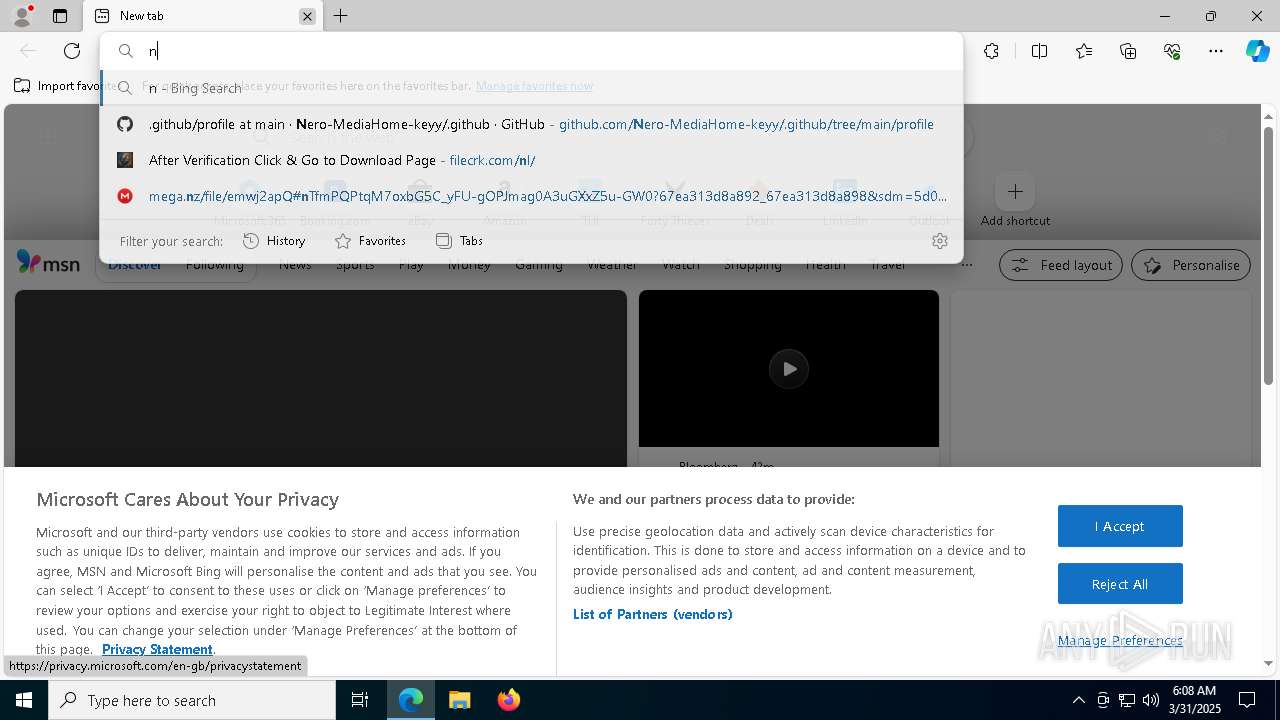Click the page vertical scrollbar

click(x=1268, y=255)
